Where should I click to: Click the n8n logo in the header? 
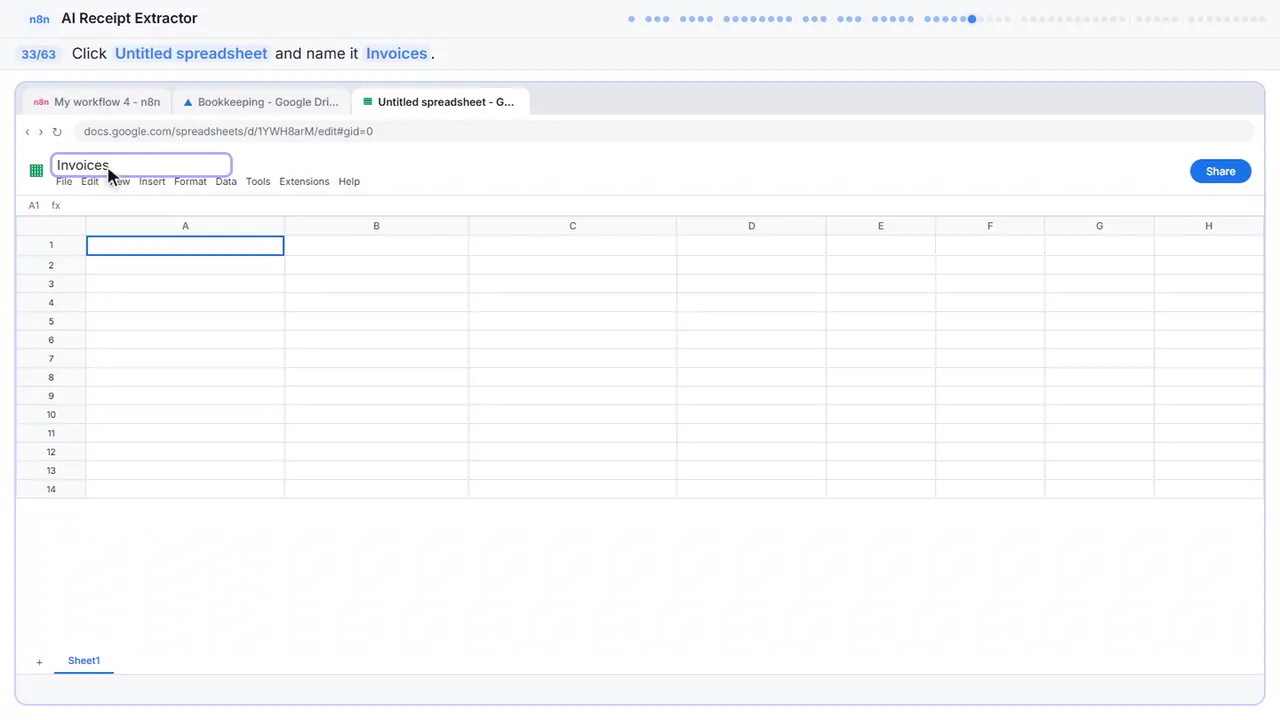click(40, 19)
